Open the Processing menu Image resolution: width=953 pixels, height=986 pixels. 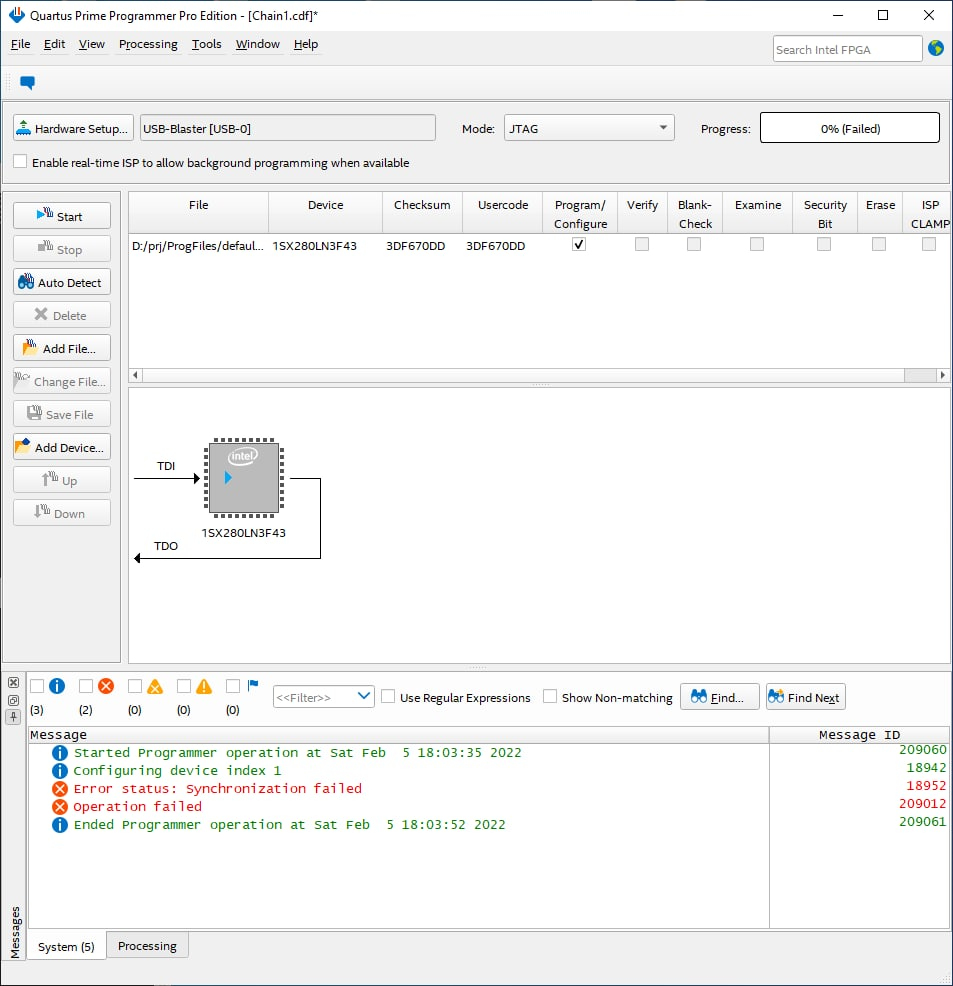[148, 44]
